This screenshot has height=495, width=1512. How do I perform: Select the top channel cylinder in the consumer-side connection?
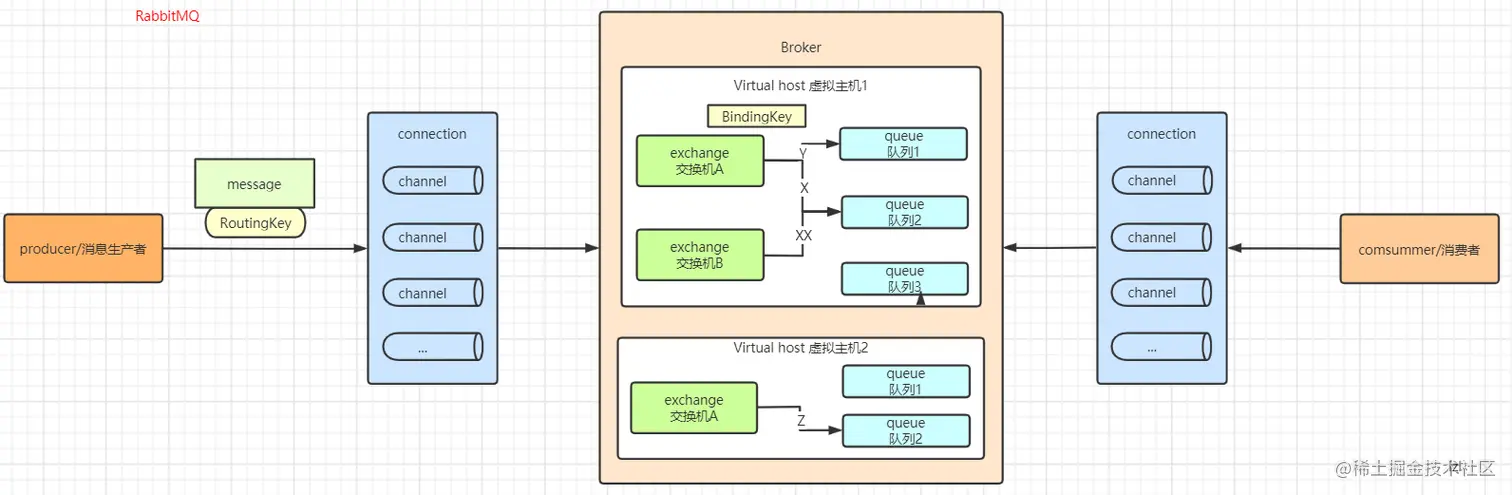[1162, 181]
